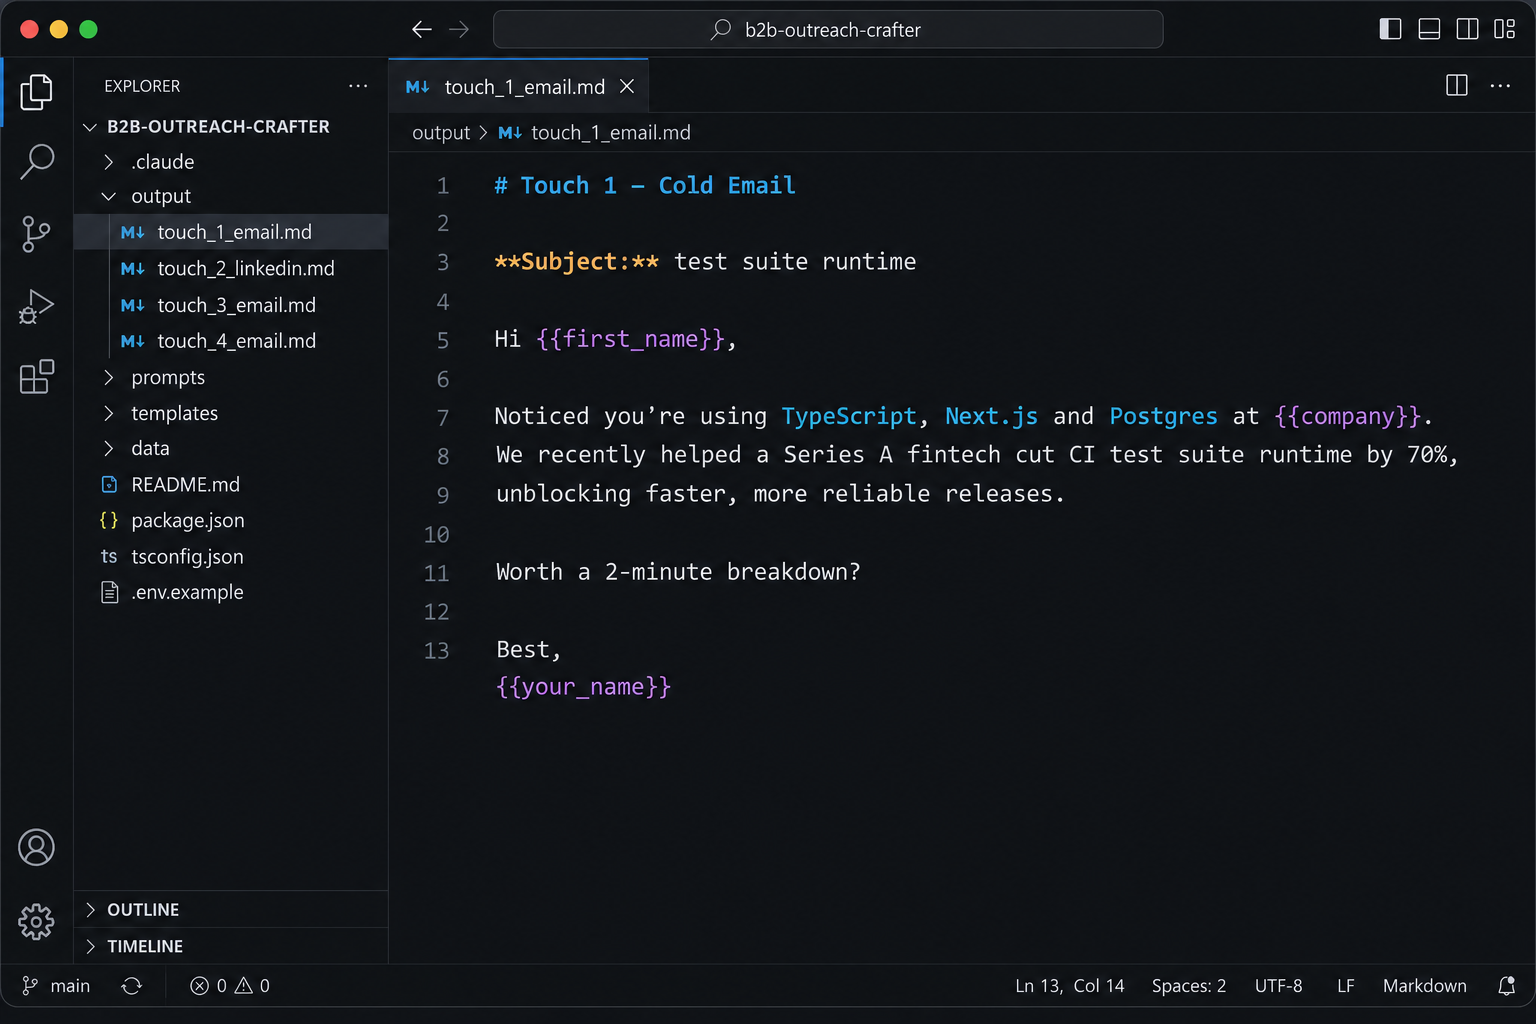Go back with the left arrow
This screenshot has height=1024, width=1536.
tap(422, 30)
